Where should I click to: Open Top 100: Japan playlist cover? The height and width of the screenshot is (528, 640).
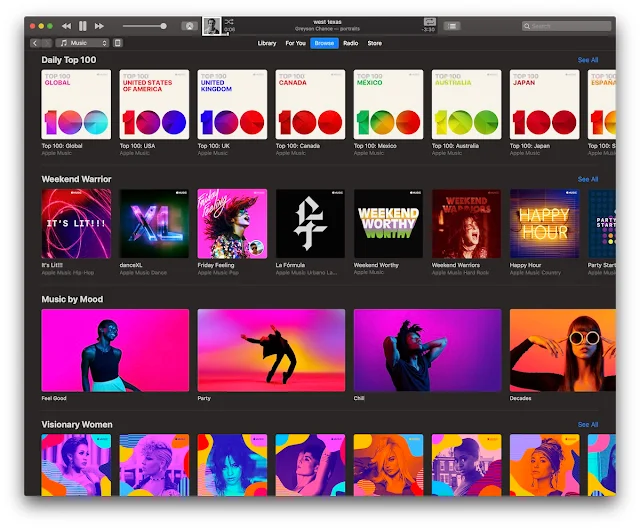click(544, 104)
